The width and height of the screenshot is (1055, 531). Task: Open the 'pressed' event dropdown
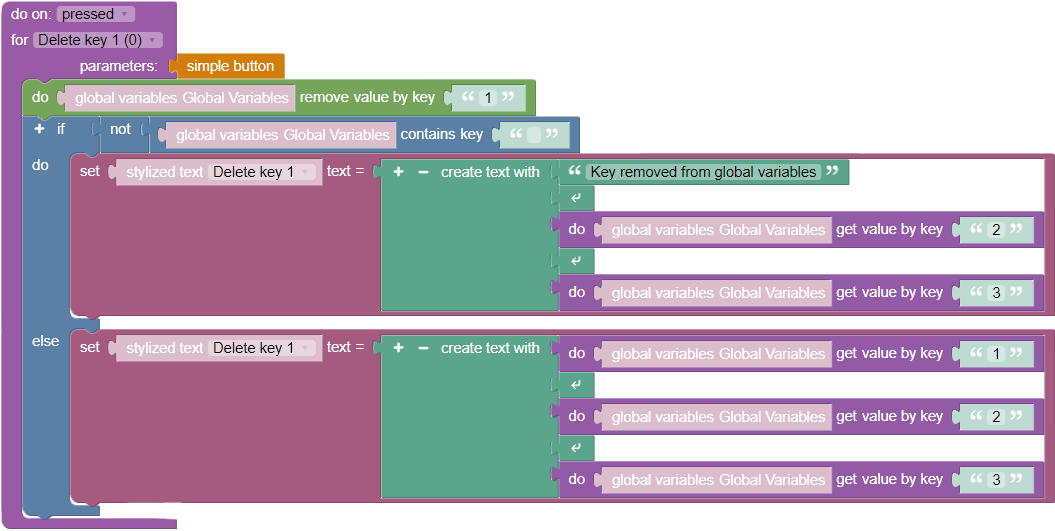click(96, 15)
